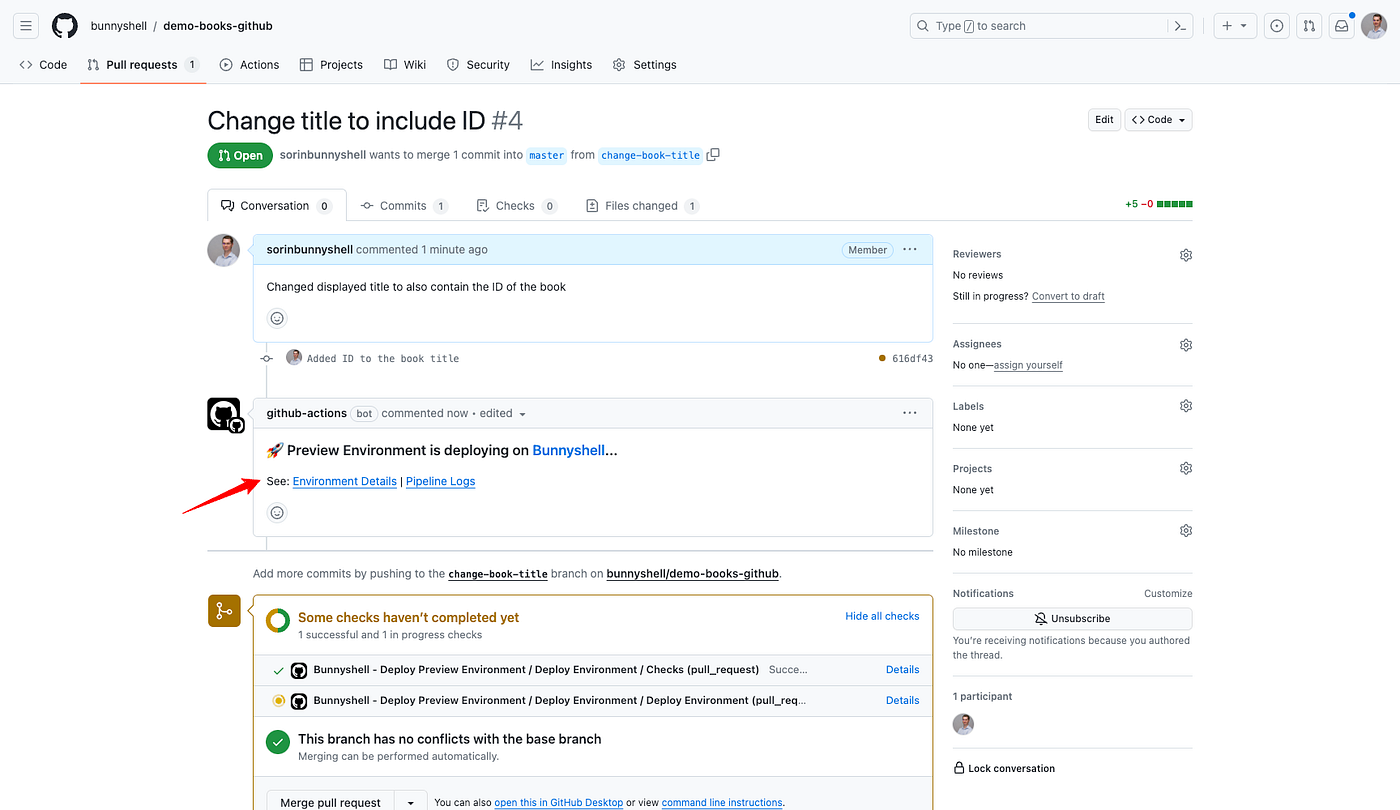Click the GitHub logo
This screenshot has height=810, width=1400.
coord(65,26)
